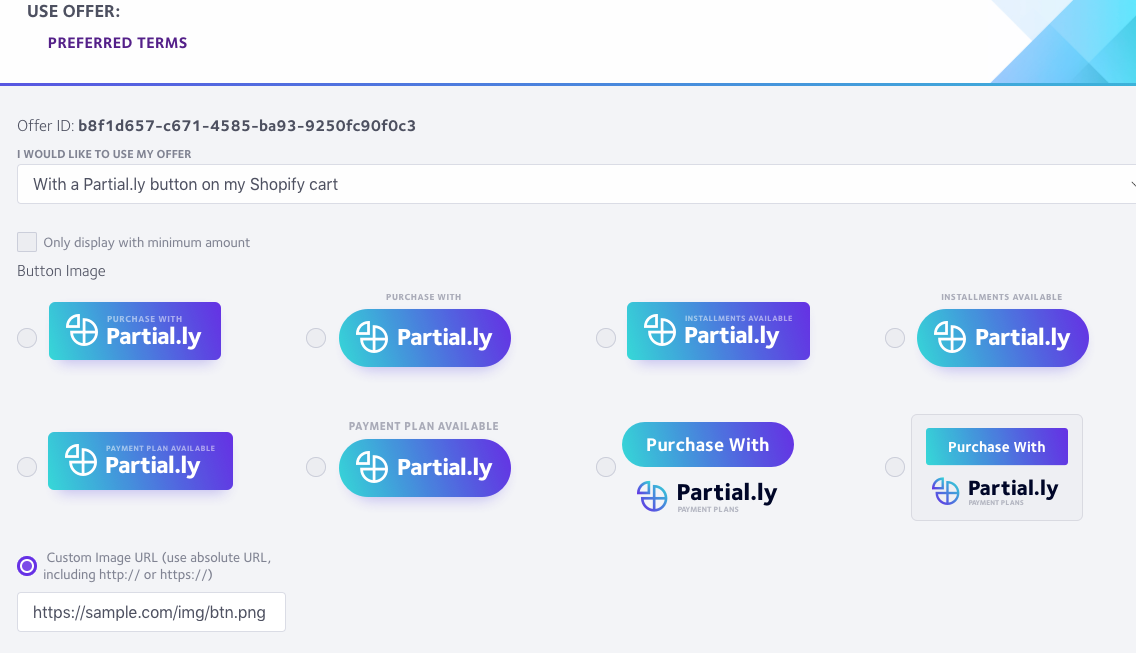This screenshot has width=1136, height=653.
Task: Click pill Partial.ly image under Payment Plan Available caption
Action: click(x=425, y=467)
